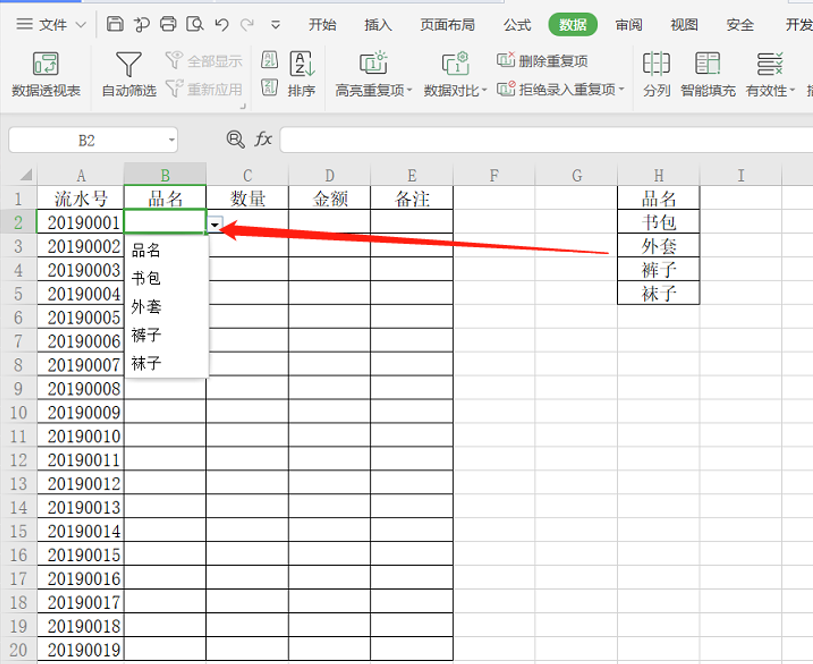This screenshot has width=813, height=664.
Task: Select the 金额 header cell
Action: tap(330, 199)
